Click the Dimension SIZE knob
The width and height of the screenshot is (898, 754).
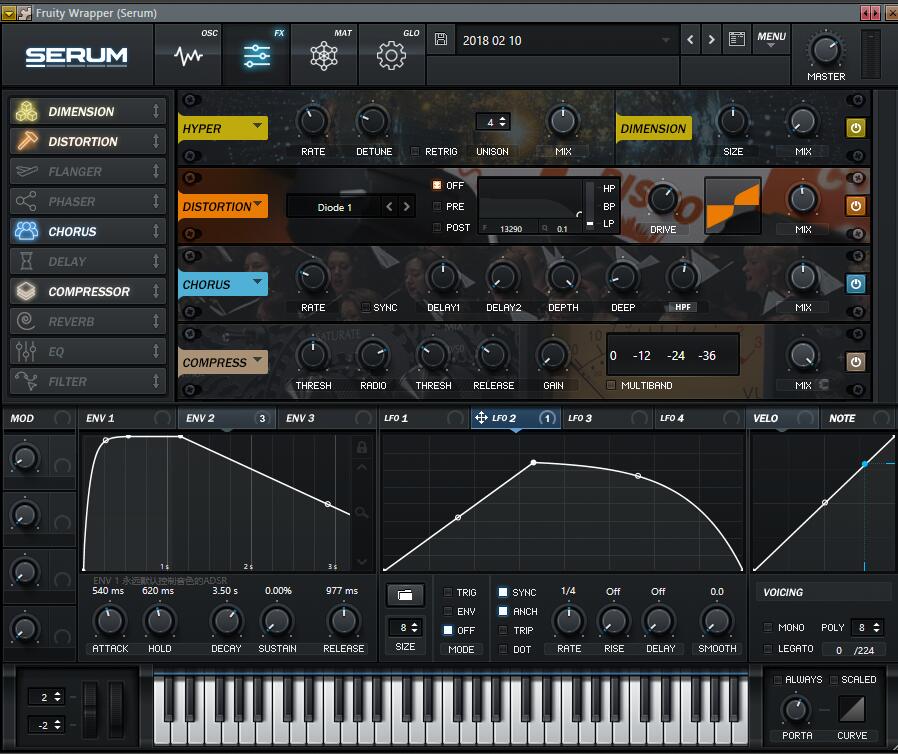coord(732,121)
